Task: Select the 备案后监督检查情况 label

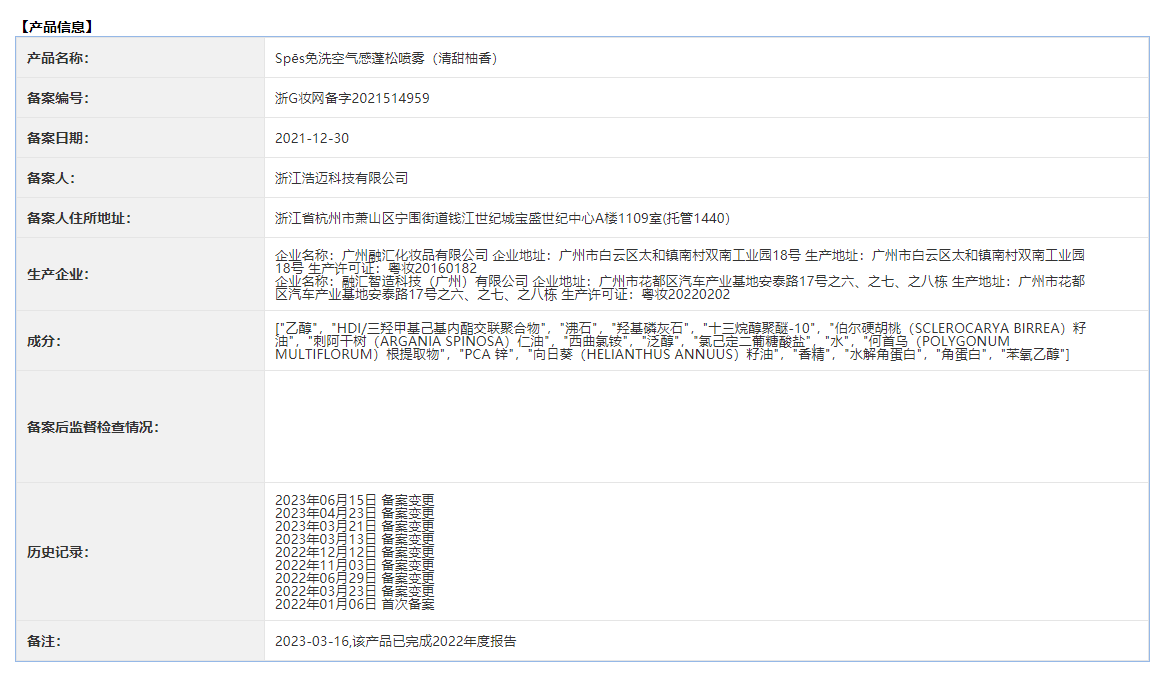Action: click(x=93, y=427)
